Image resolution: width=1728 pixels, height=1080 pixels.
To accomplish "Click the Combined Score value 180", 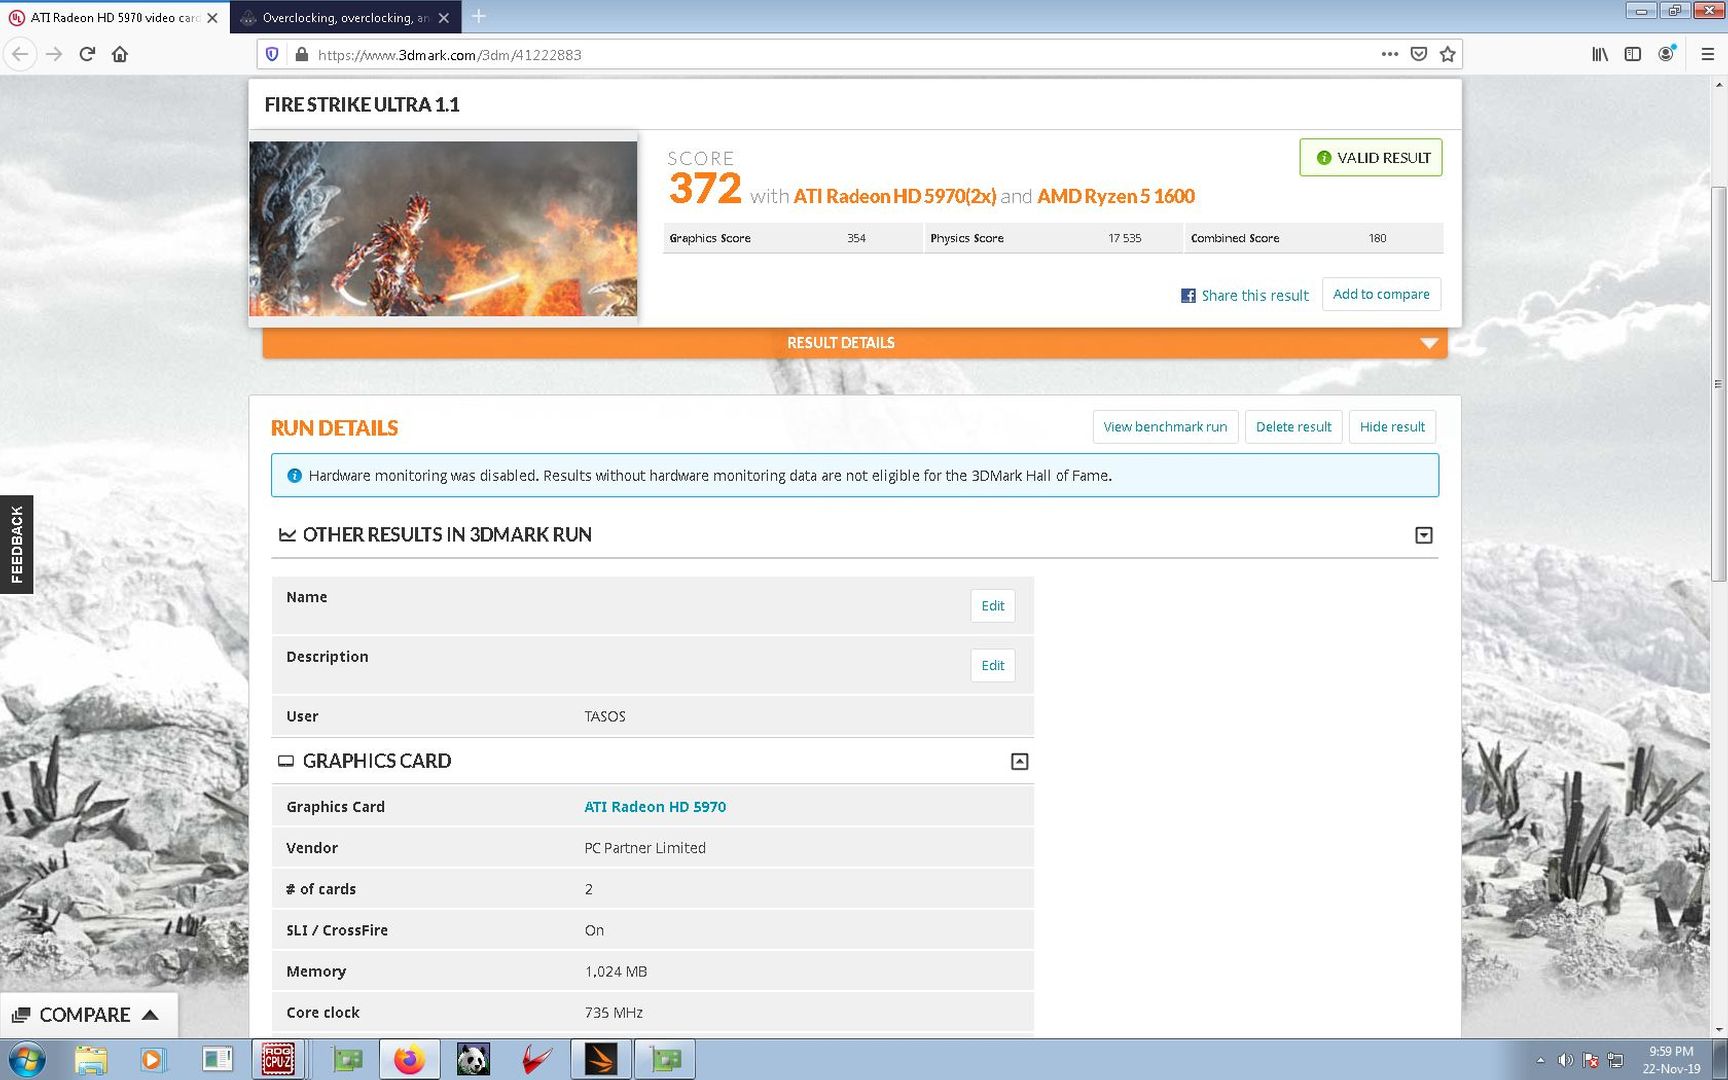I will coord(1377,238).
